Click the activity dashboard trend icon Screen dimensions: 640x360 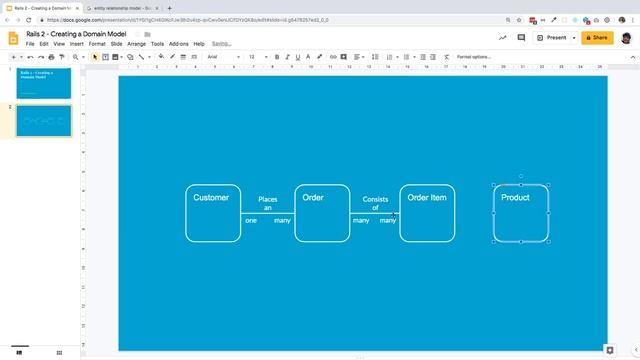click(502, 38)
